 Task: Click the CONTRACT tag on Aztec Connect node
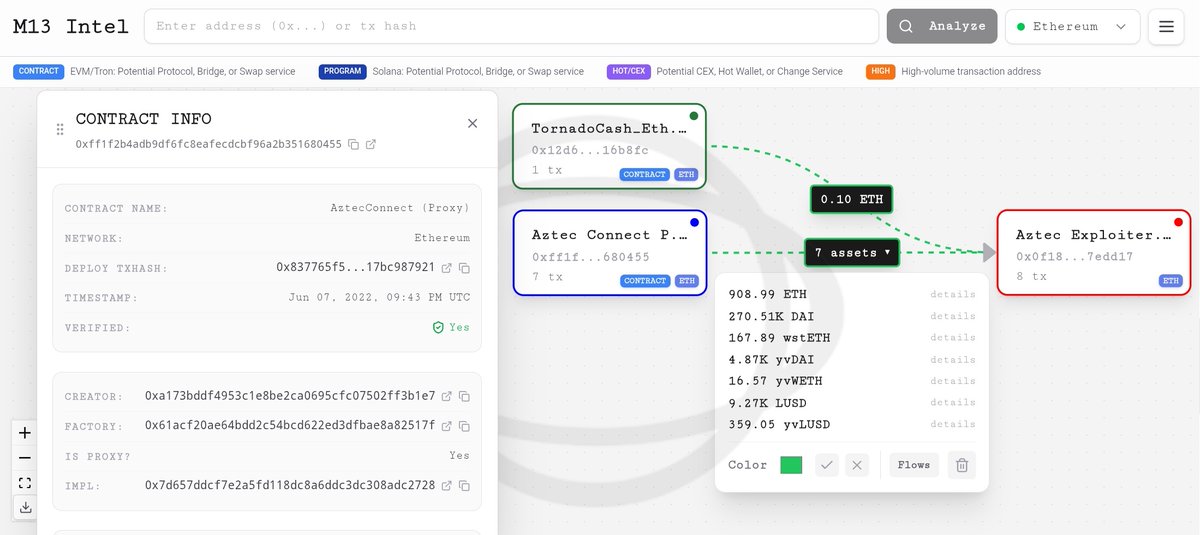(x=645, y=281)
